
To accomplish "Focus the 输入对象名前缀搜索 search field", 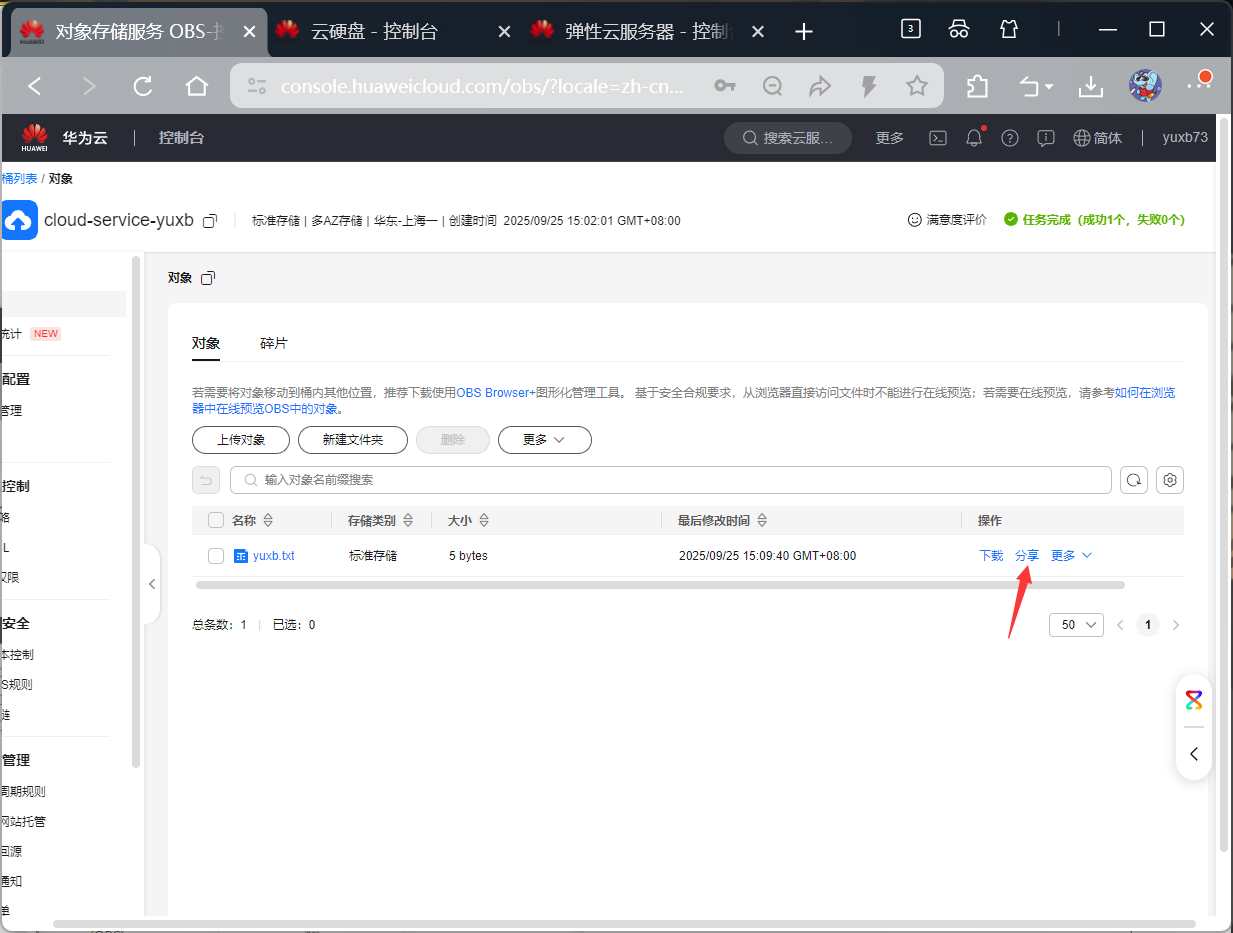I will pos(670,480).
